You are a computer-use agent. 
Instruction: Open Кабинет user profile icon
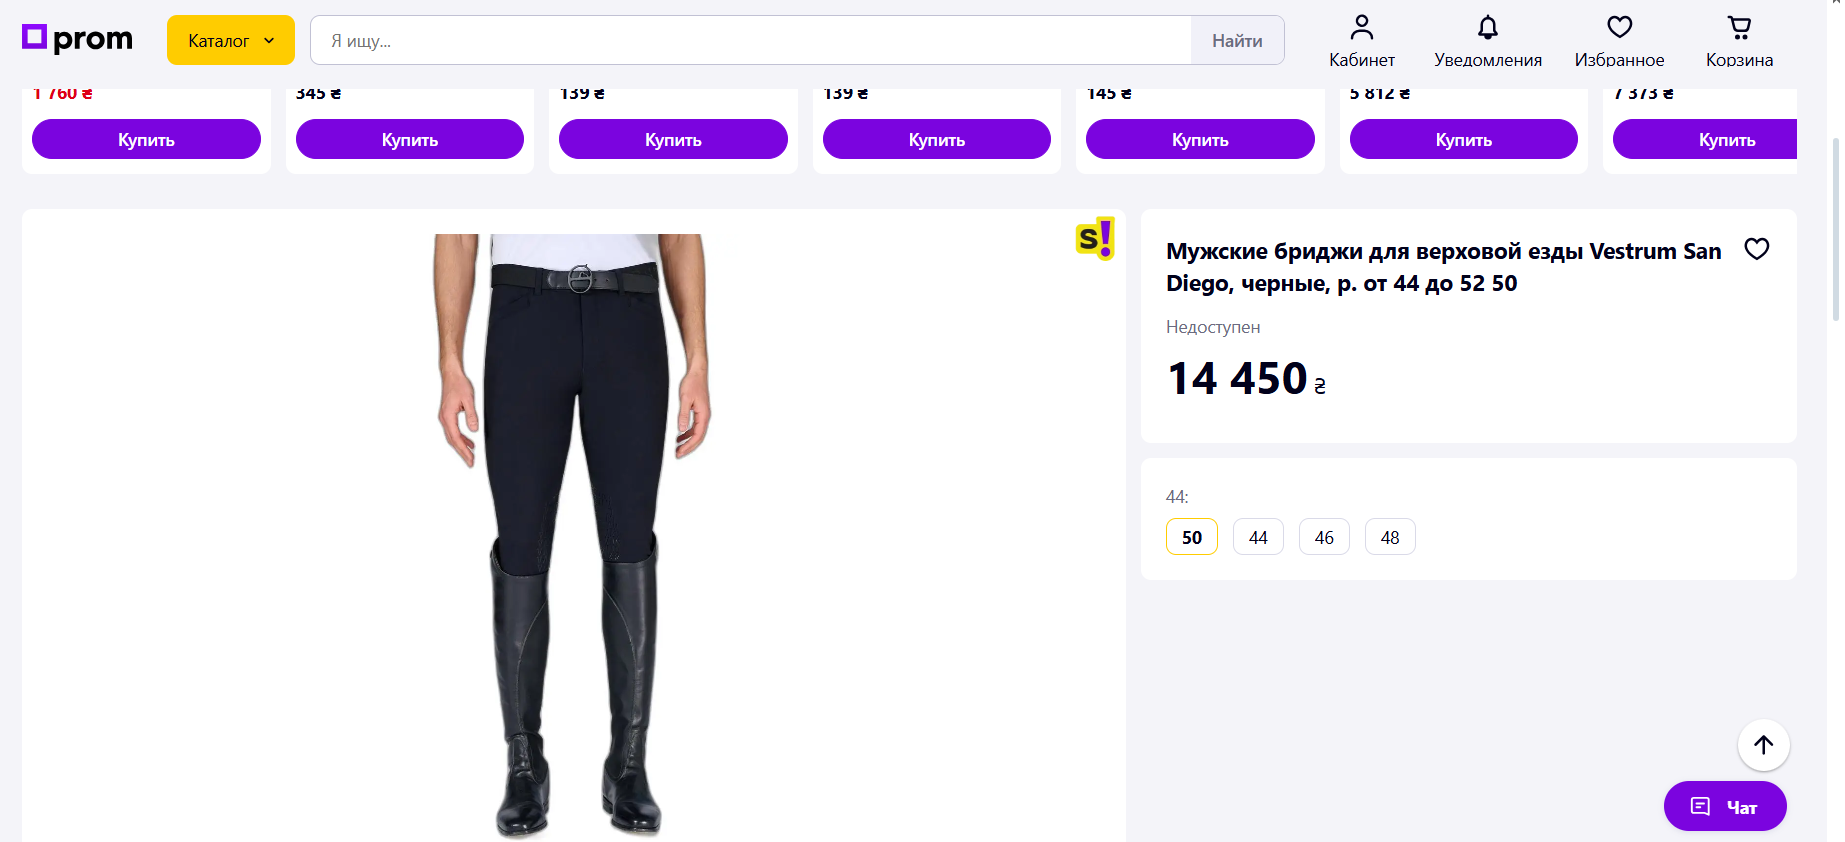tap(1361, 27)
